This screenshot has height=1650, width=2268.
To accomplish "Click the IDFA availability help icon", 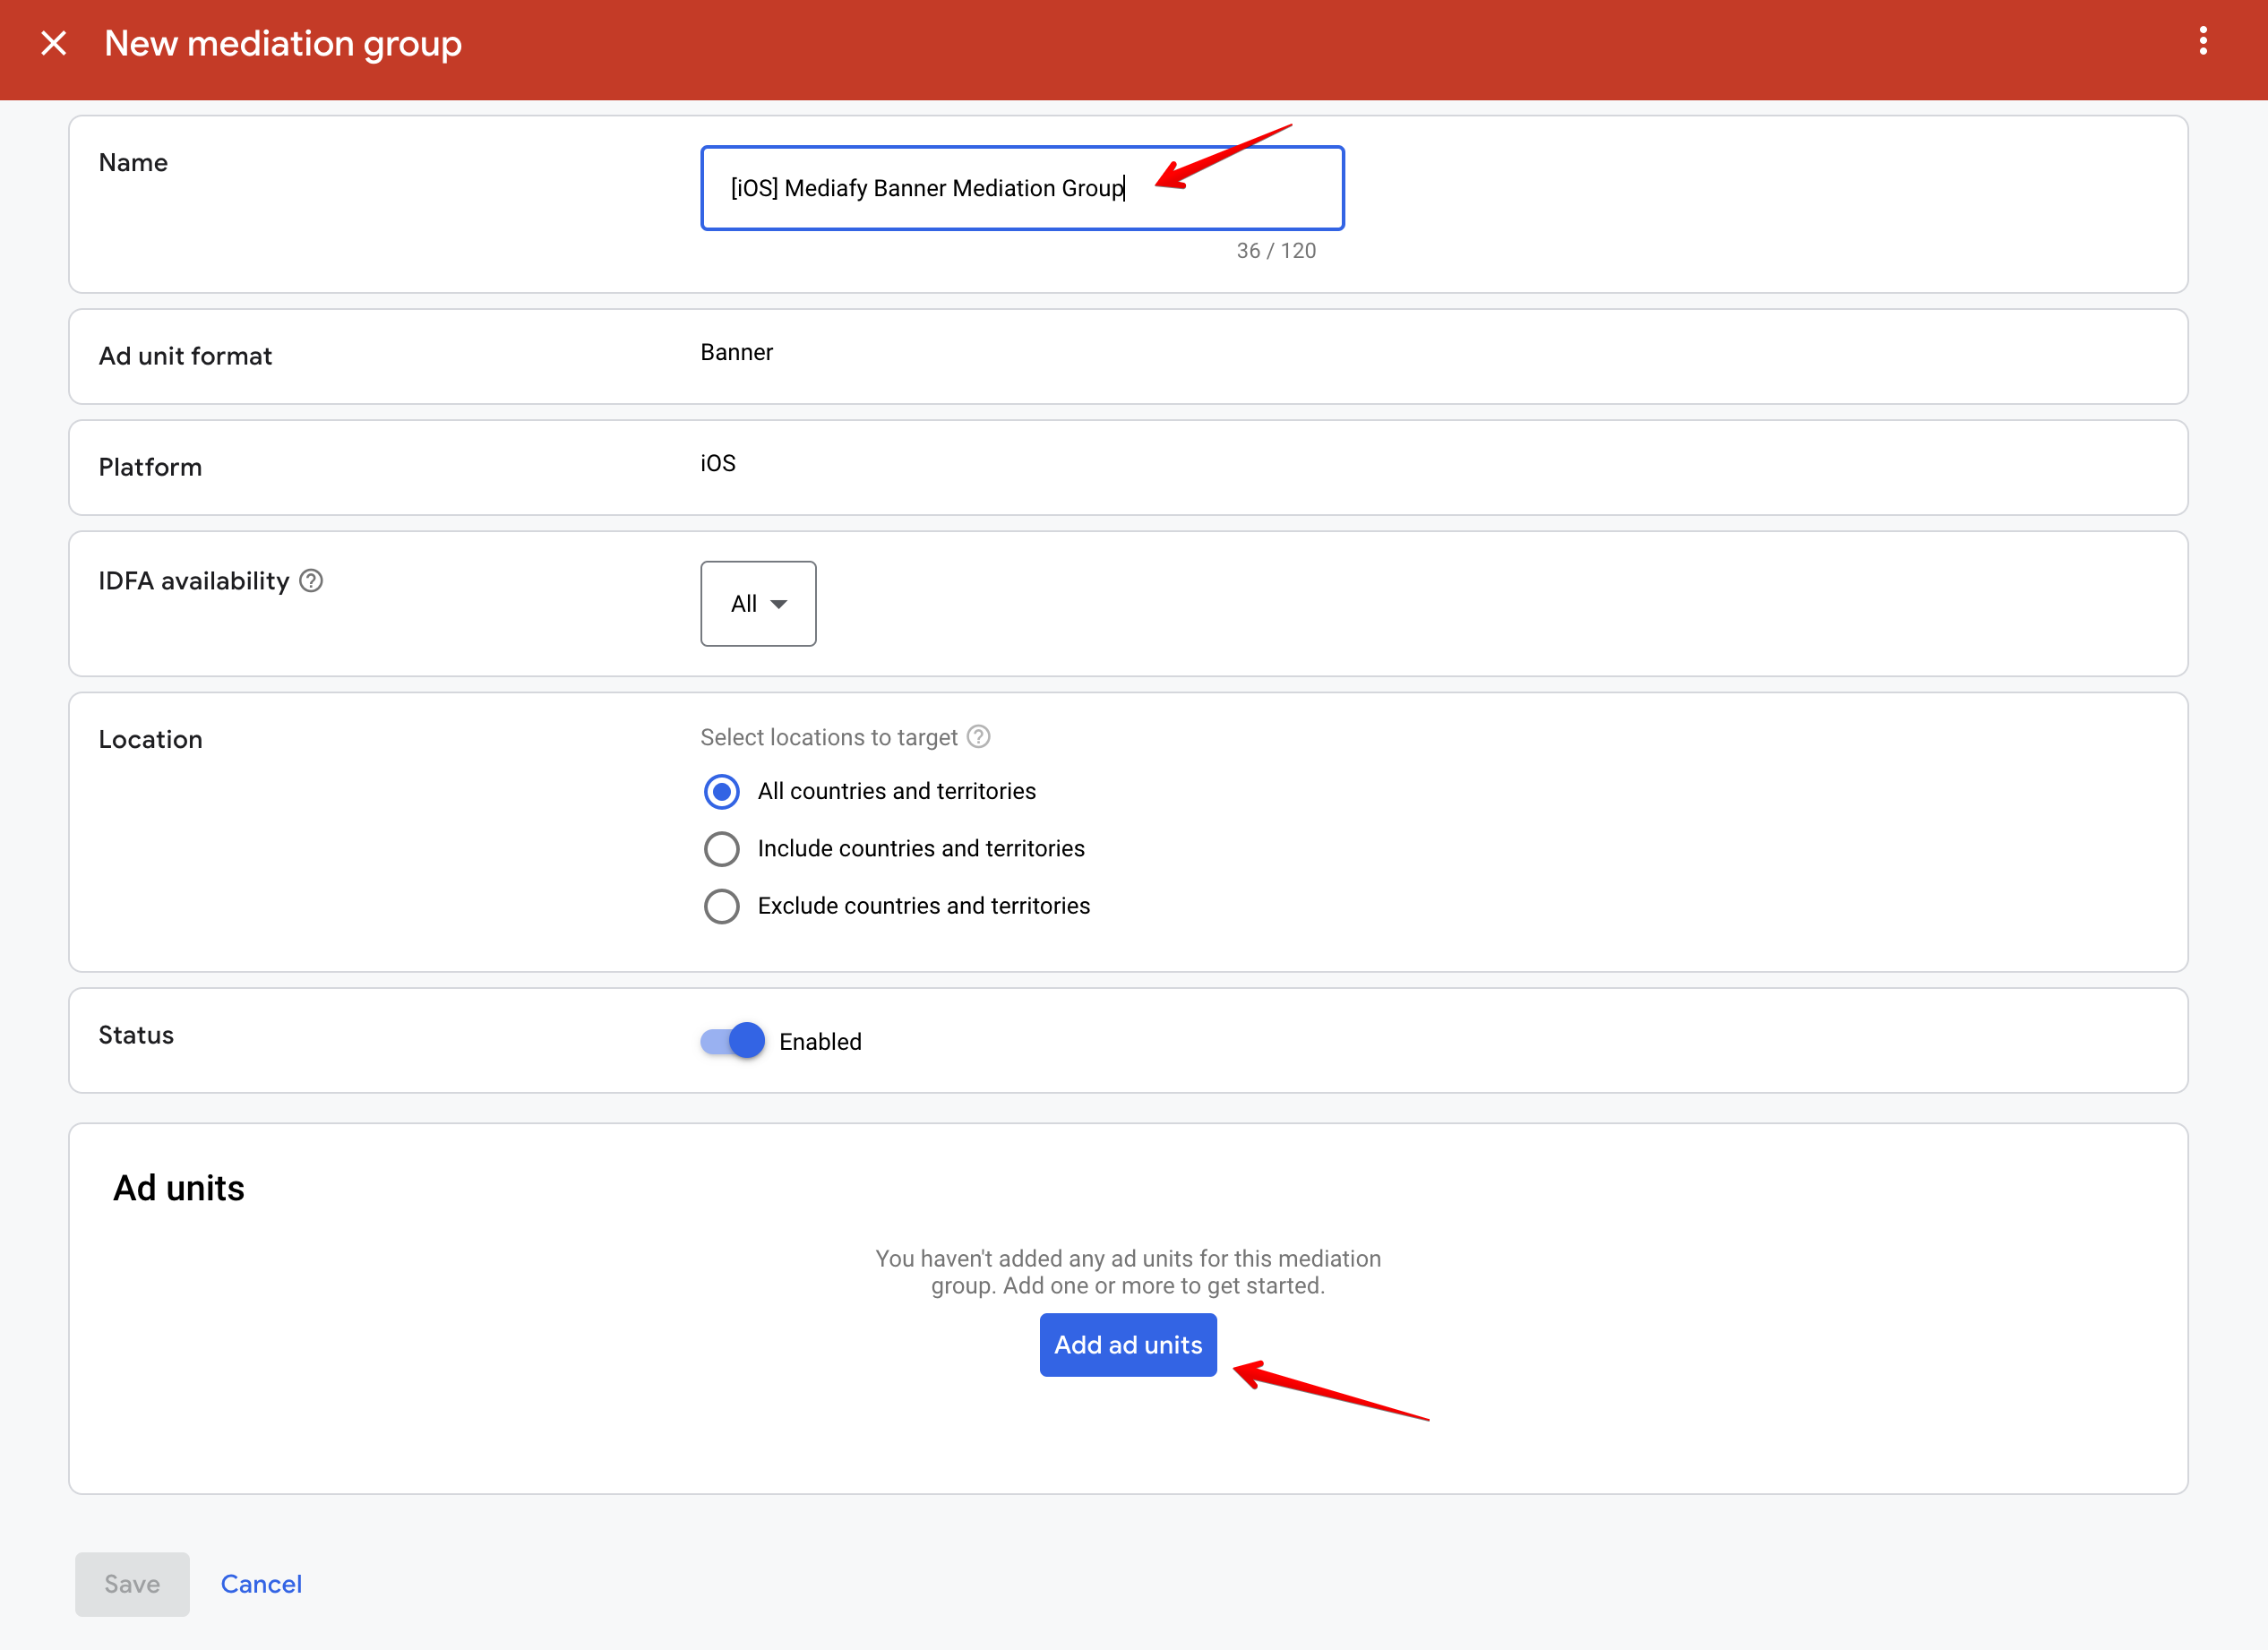I will 311,581.
